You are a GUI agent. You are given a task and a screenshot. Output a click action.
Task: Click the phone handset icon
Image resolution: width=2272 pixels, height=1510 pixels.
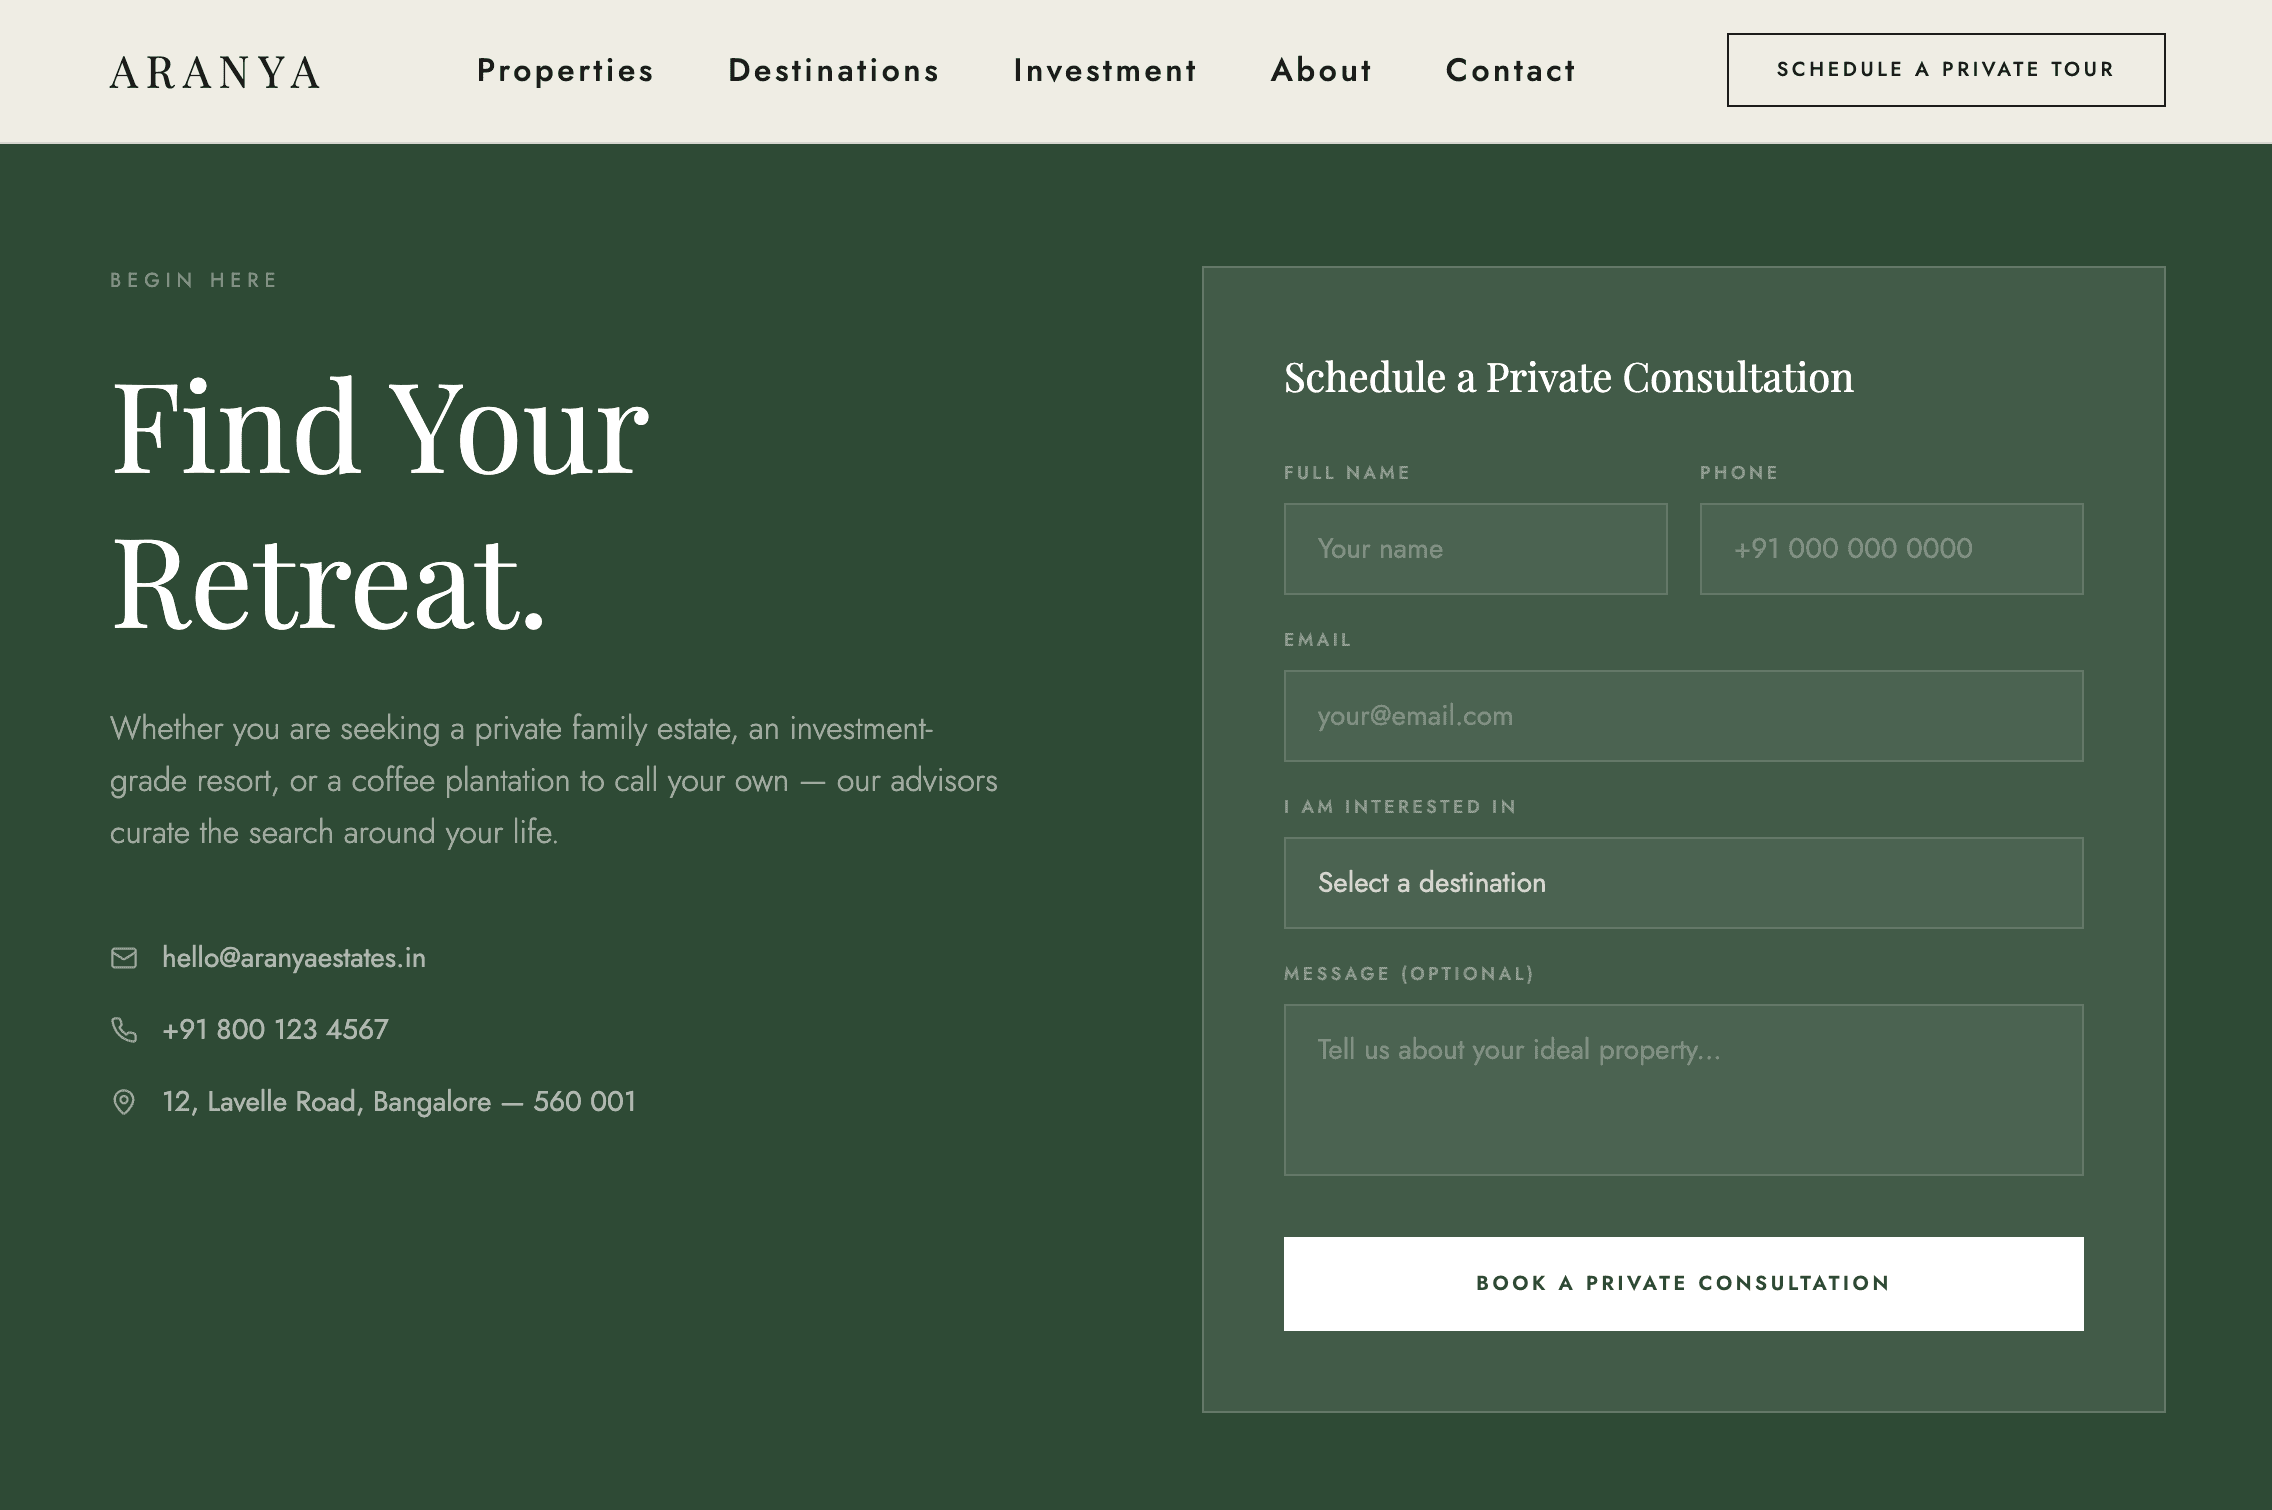124,1030
